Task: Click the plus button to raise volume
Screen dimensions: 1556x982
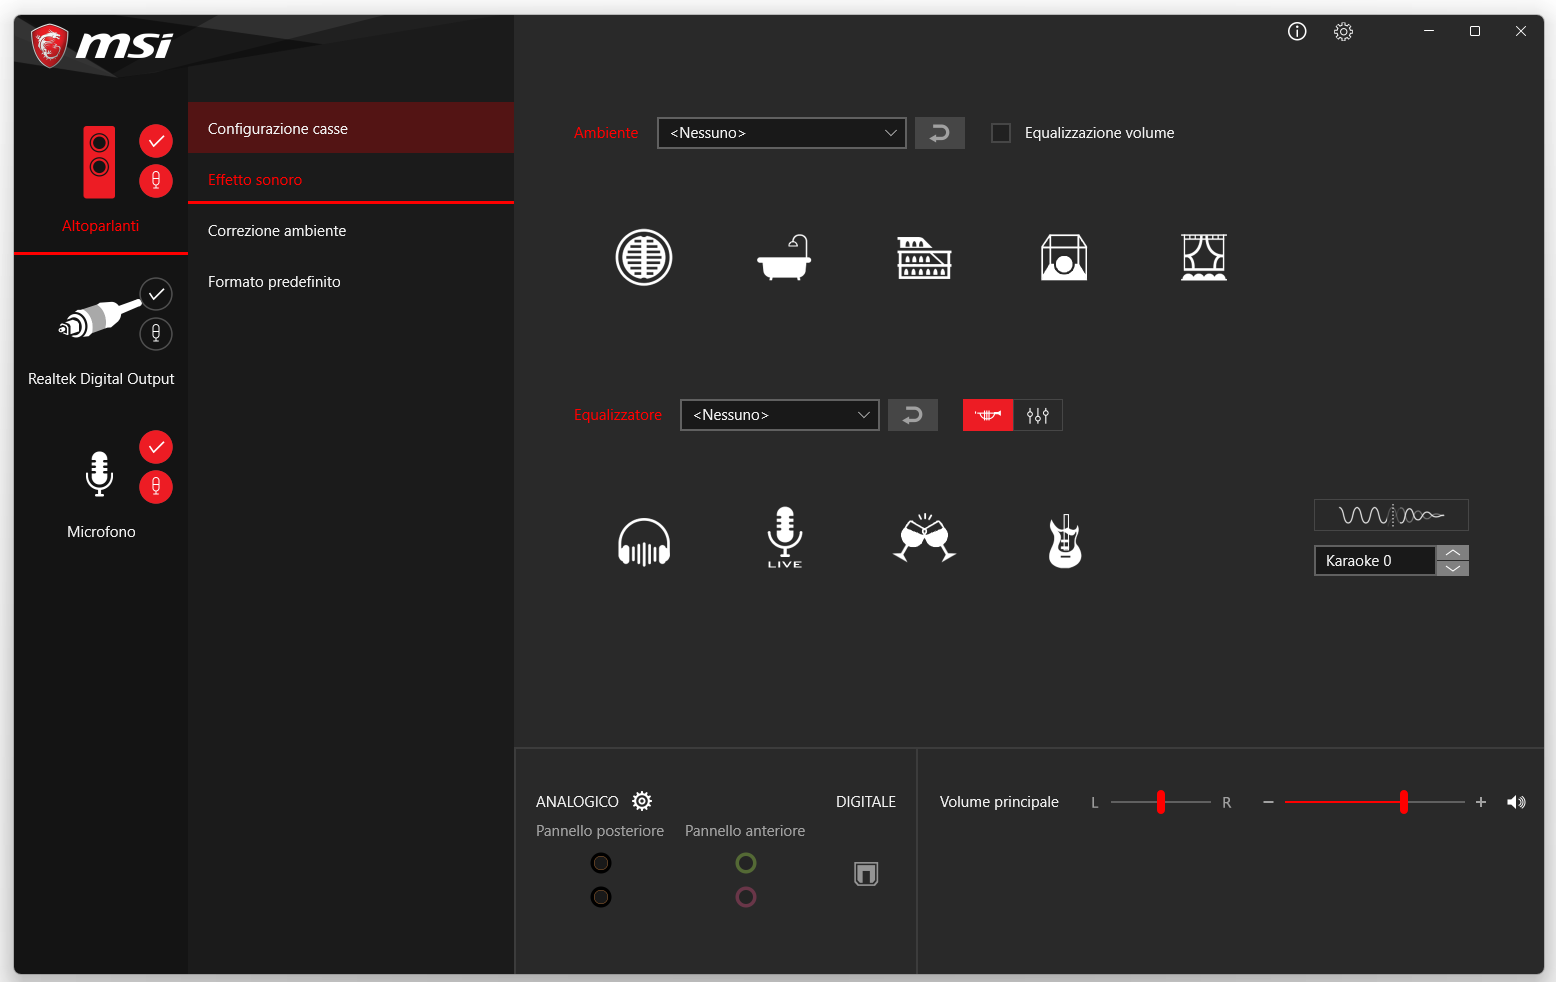Action: coord(1481,802)
